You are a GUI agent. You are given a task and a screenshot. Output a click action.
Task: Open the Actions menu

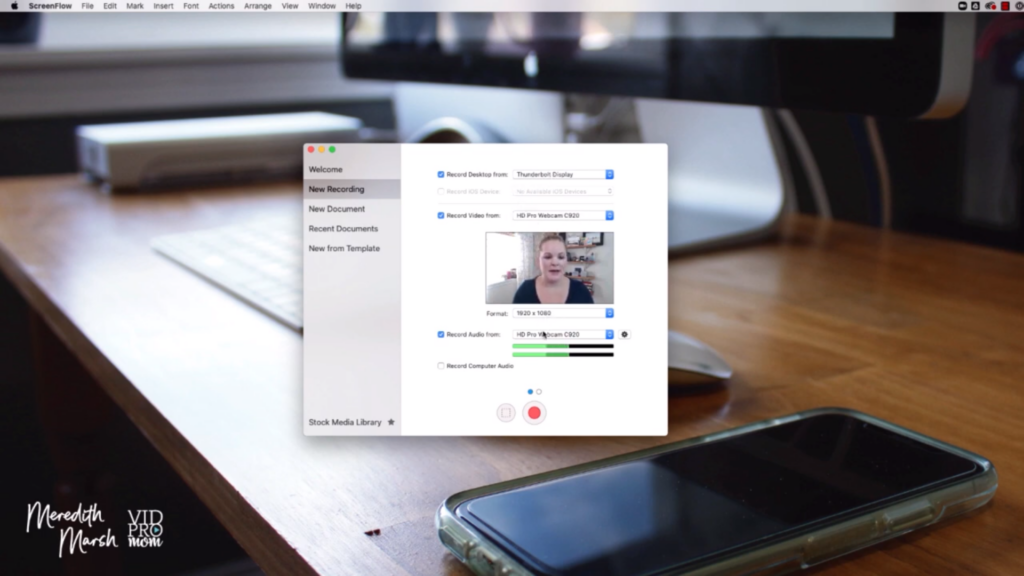(221, 6)
